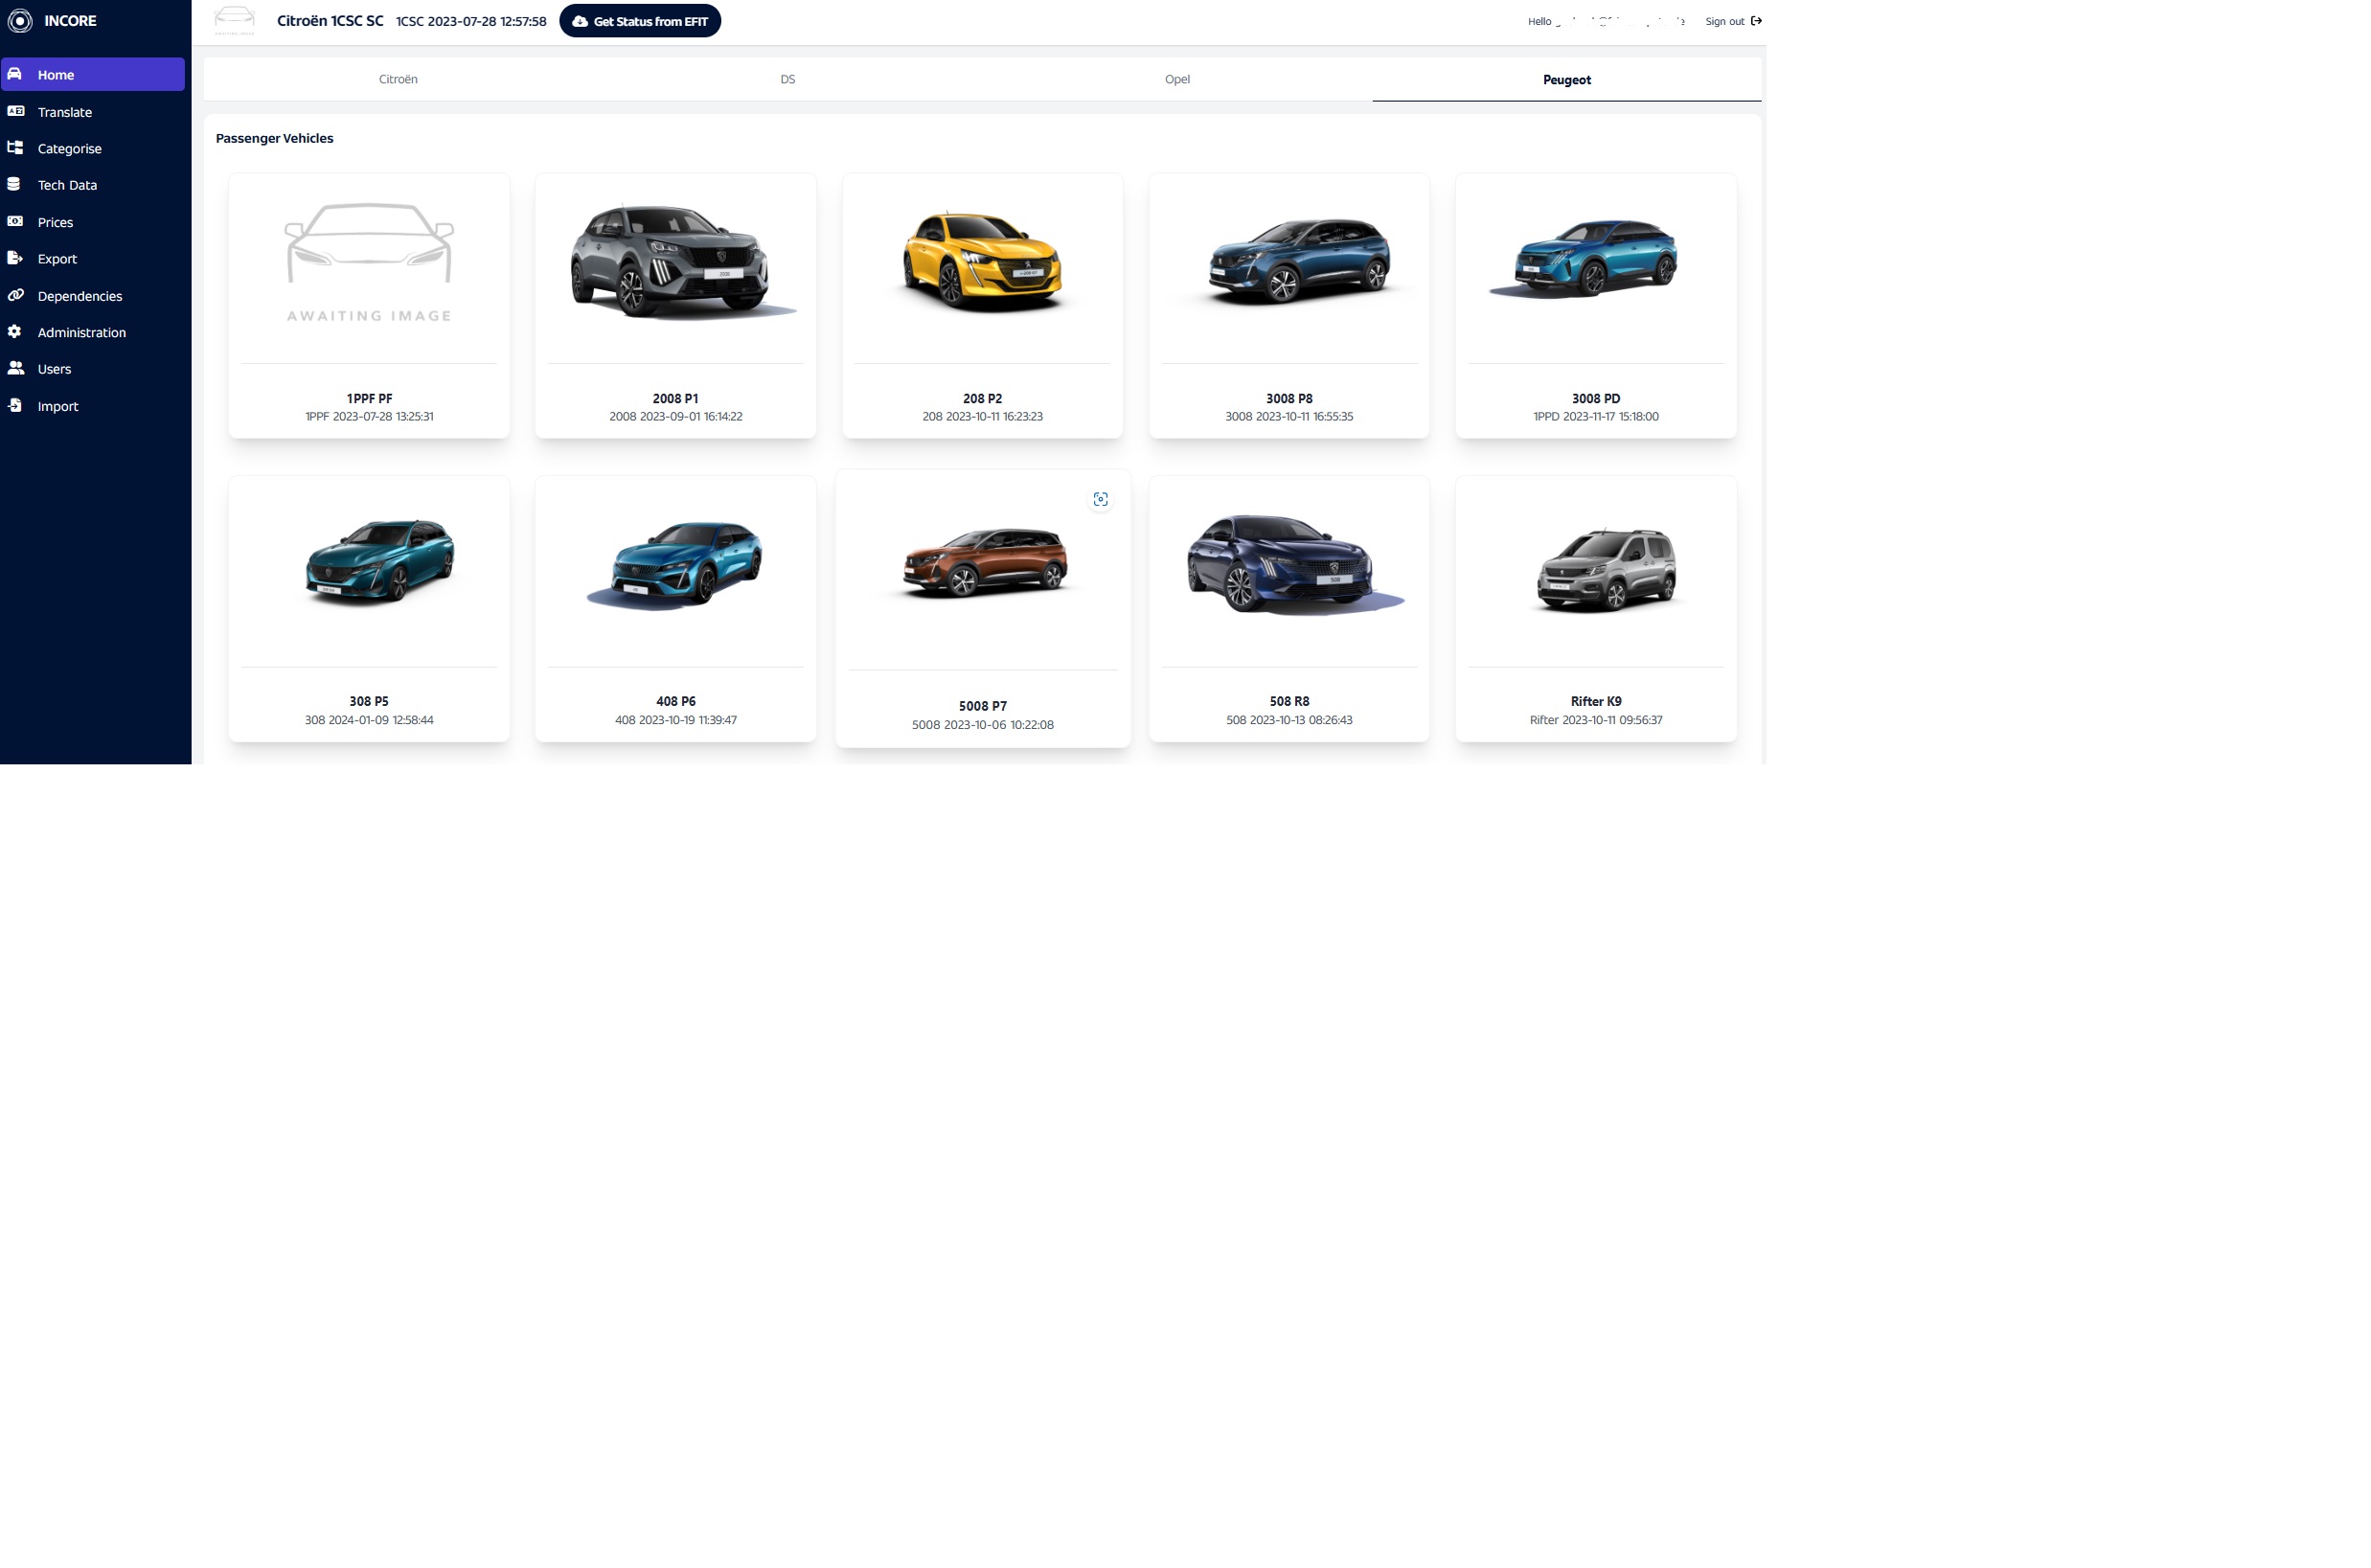Screen dimensions: 2371x1568
Task: Click Get Status from EFIT button
Action: 640,21
